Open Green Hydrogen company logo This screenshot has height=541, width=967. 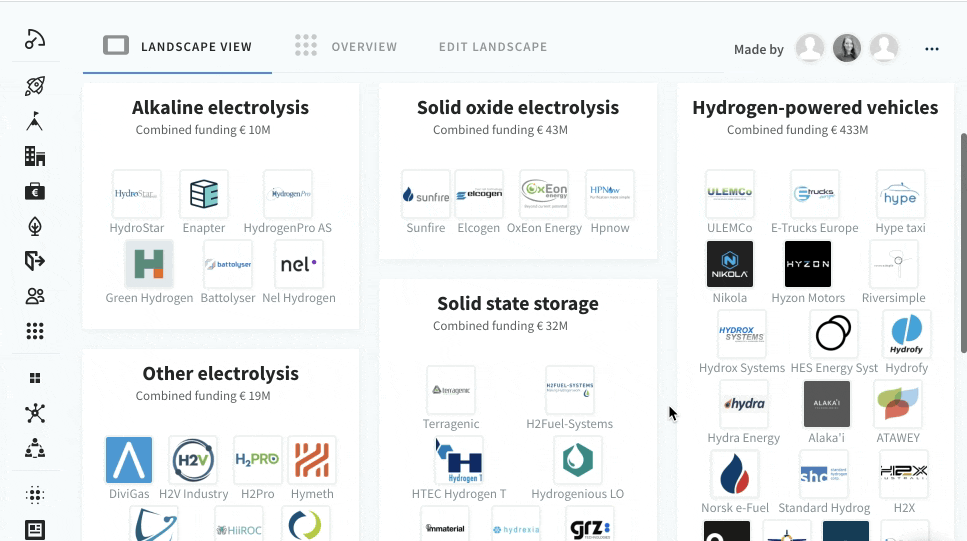(149, 264)
